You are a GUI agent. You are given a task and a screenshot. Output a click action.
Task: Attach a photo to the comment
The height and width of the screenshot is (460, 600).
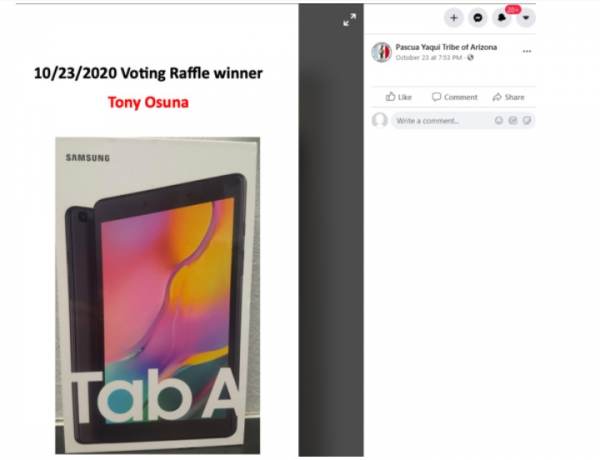click(513, 121)
